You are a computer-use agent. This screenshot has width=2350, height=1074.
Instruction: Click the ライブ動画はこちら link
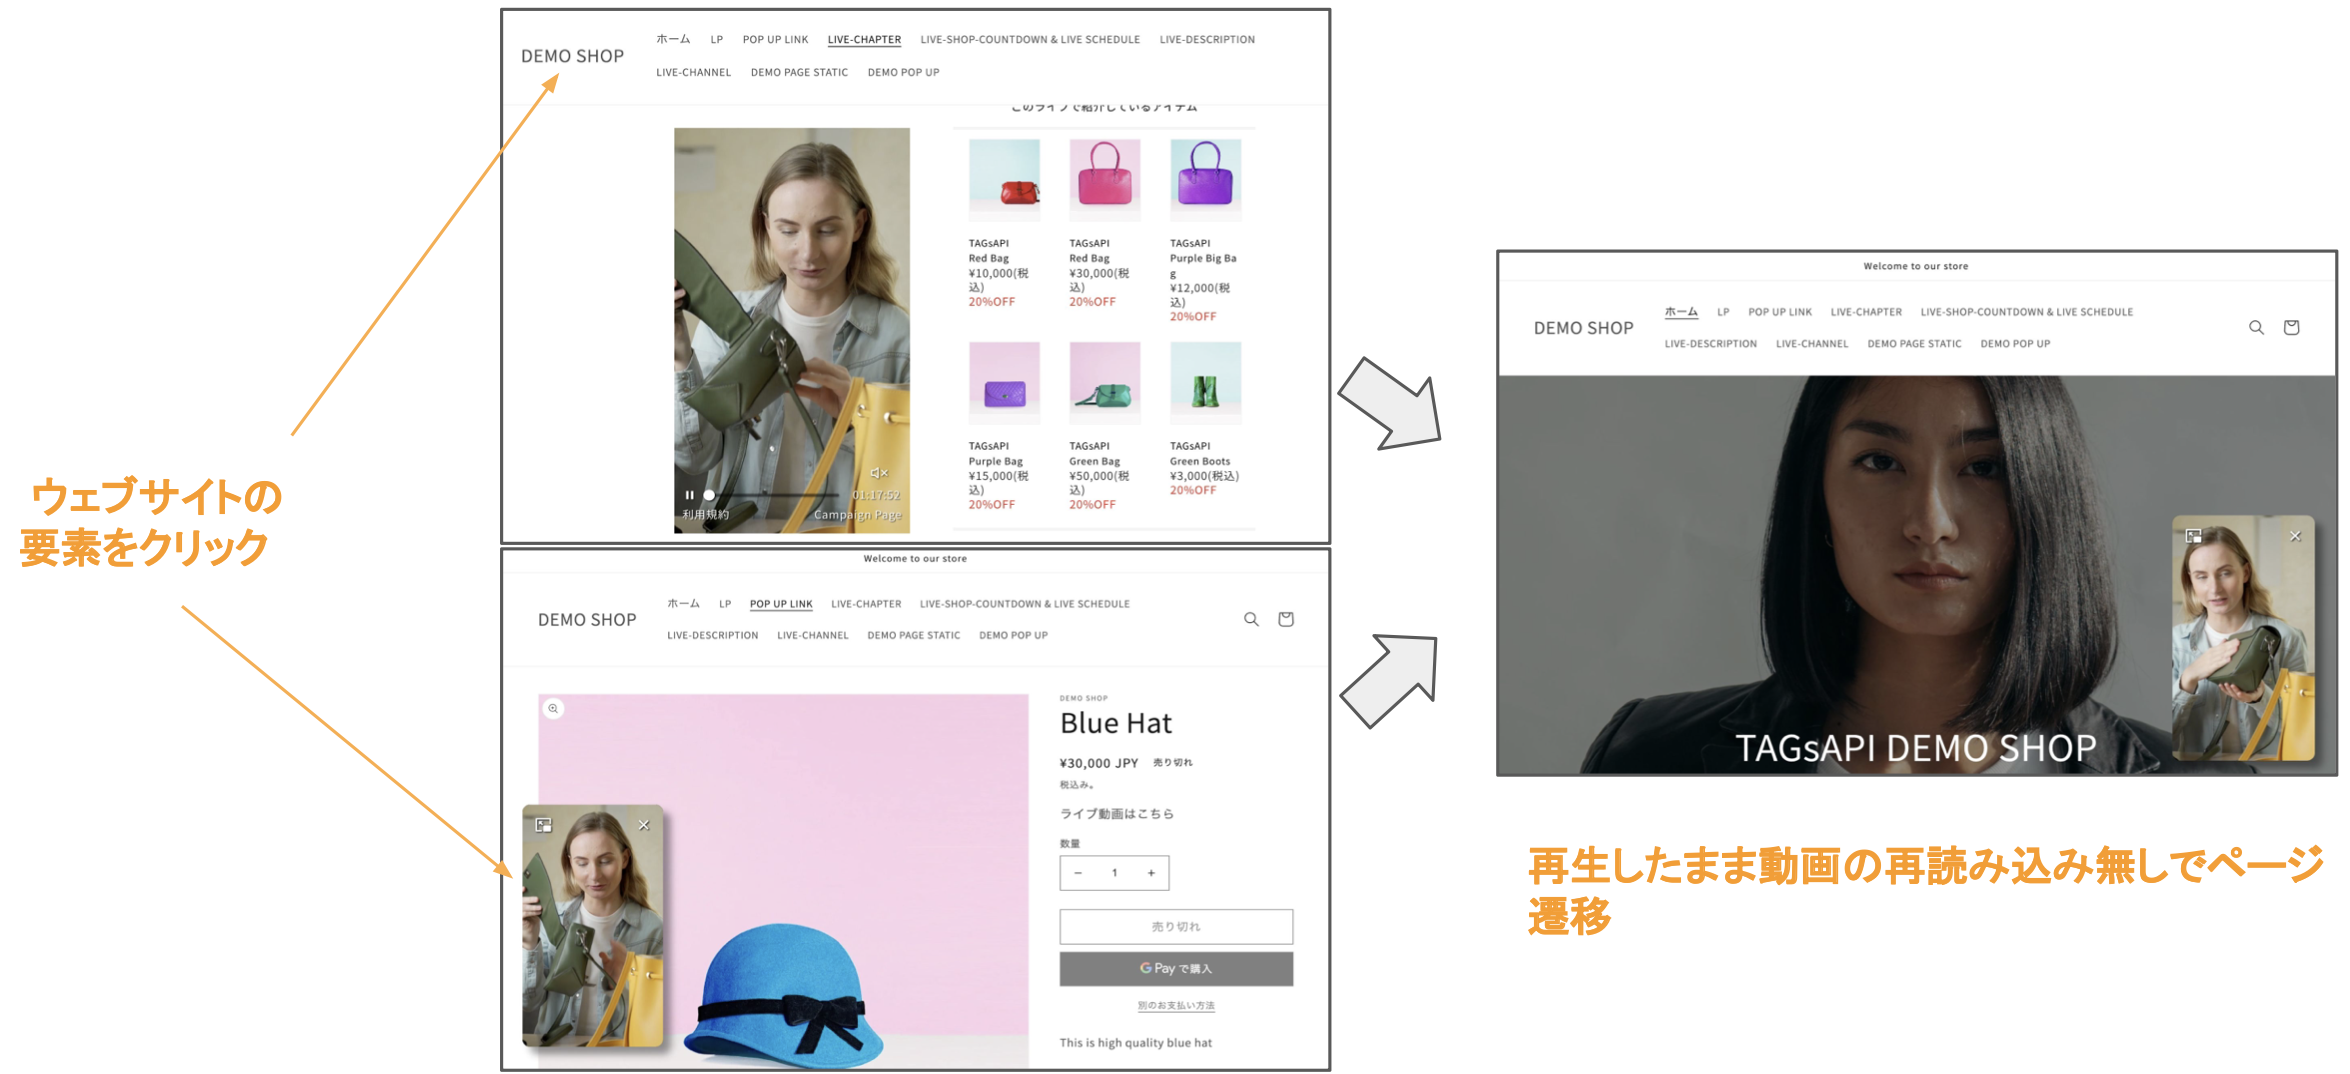1116,814
